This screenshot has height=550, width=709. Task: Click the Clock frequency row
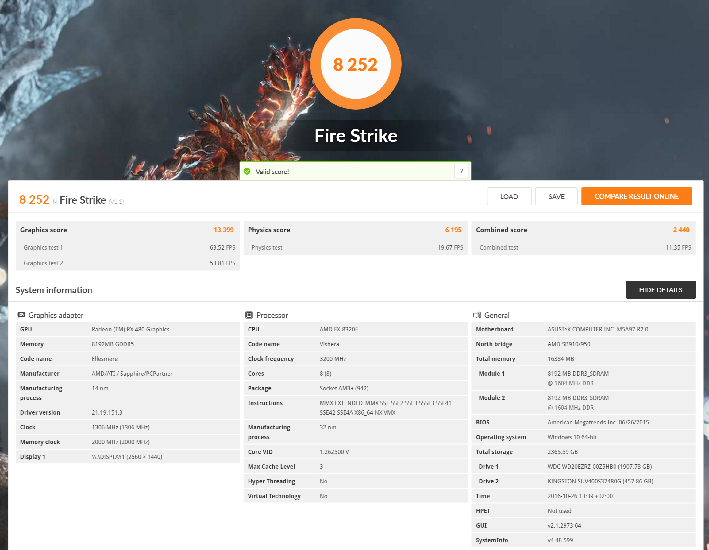pos(356,359)
